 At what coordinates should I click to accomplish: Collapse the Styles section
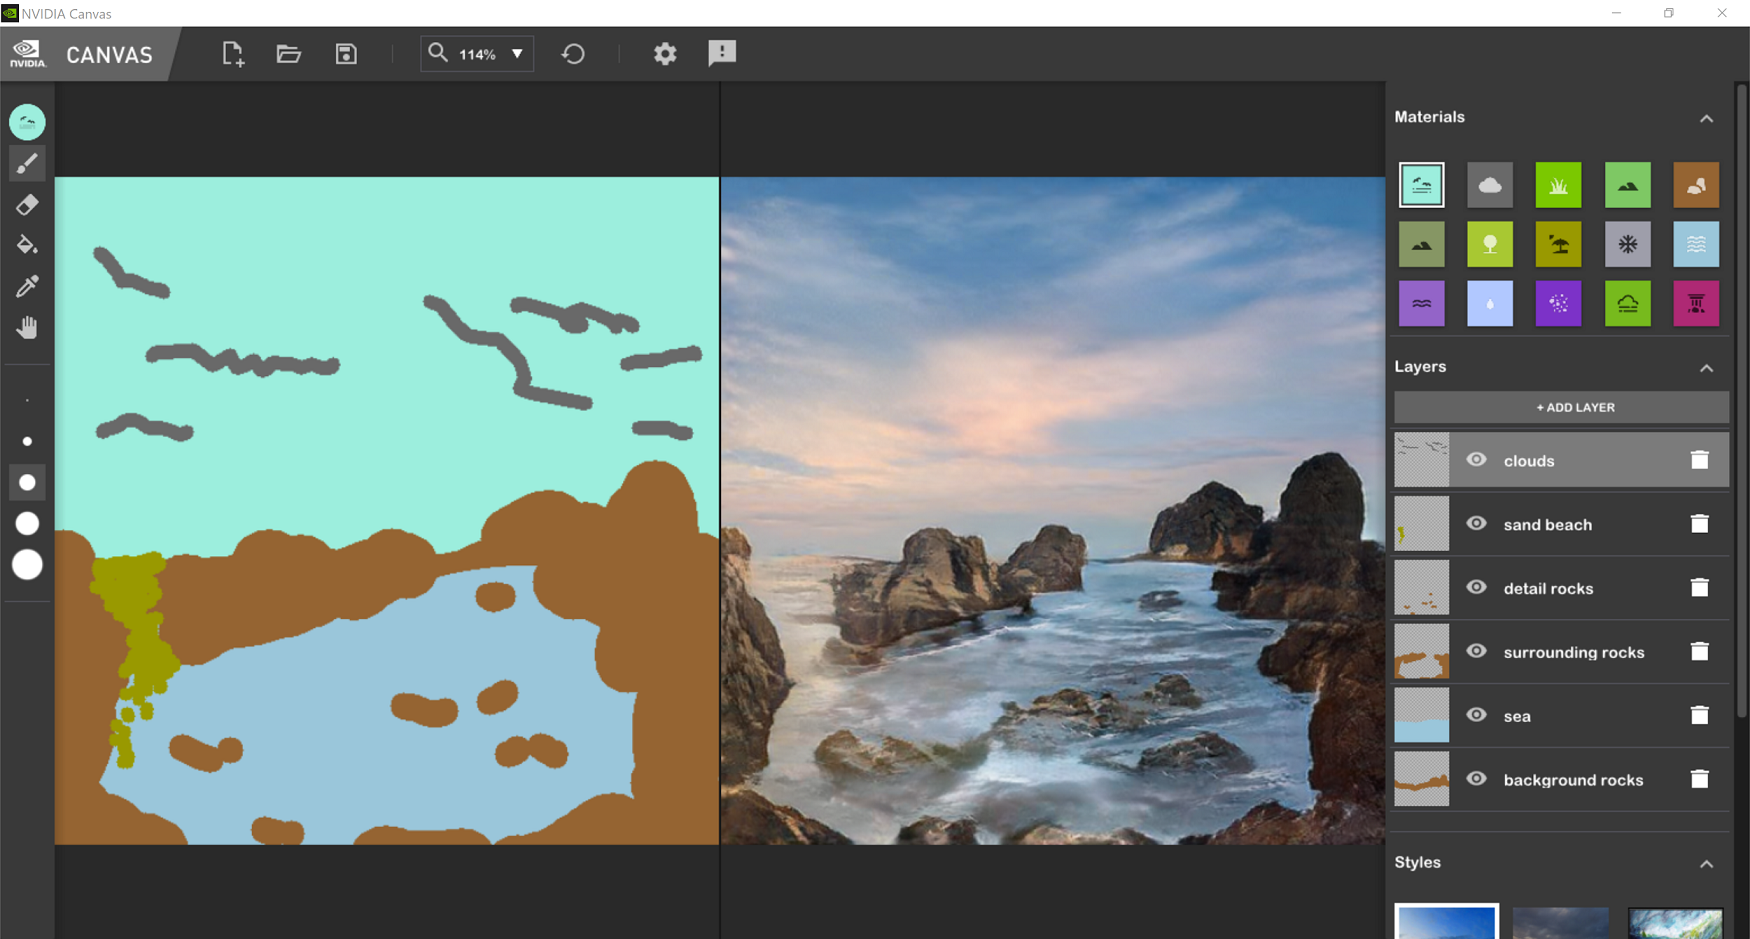1707,864
